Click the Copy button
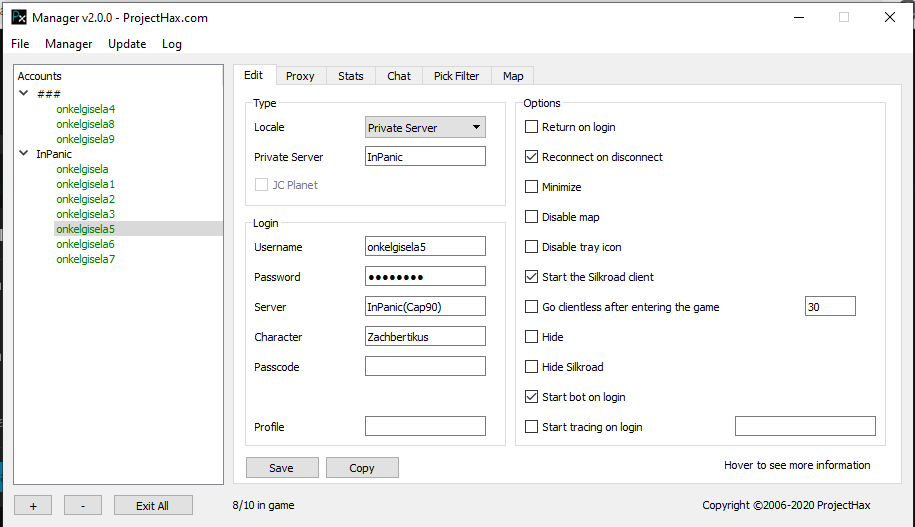This screenshot has width=915, height=527. [362, 468]
